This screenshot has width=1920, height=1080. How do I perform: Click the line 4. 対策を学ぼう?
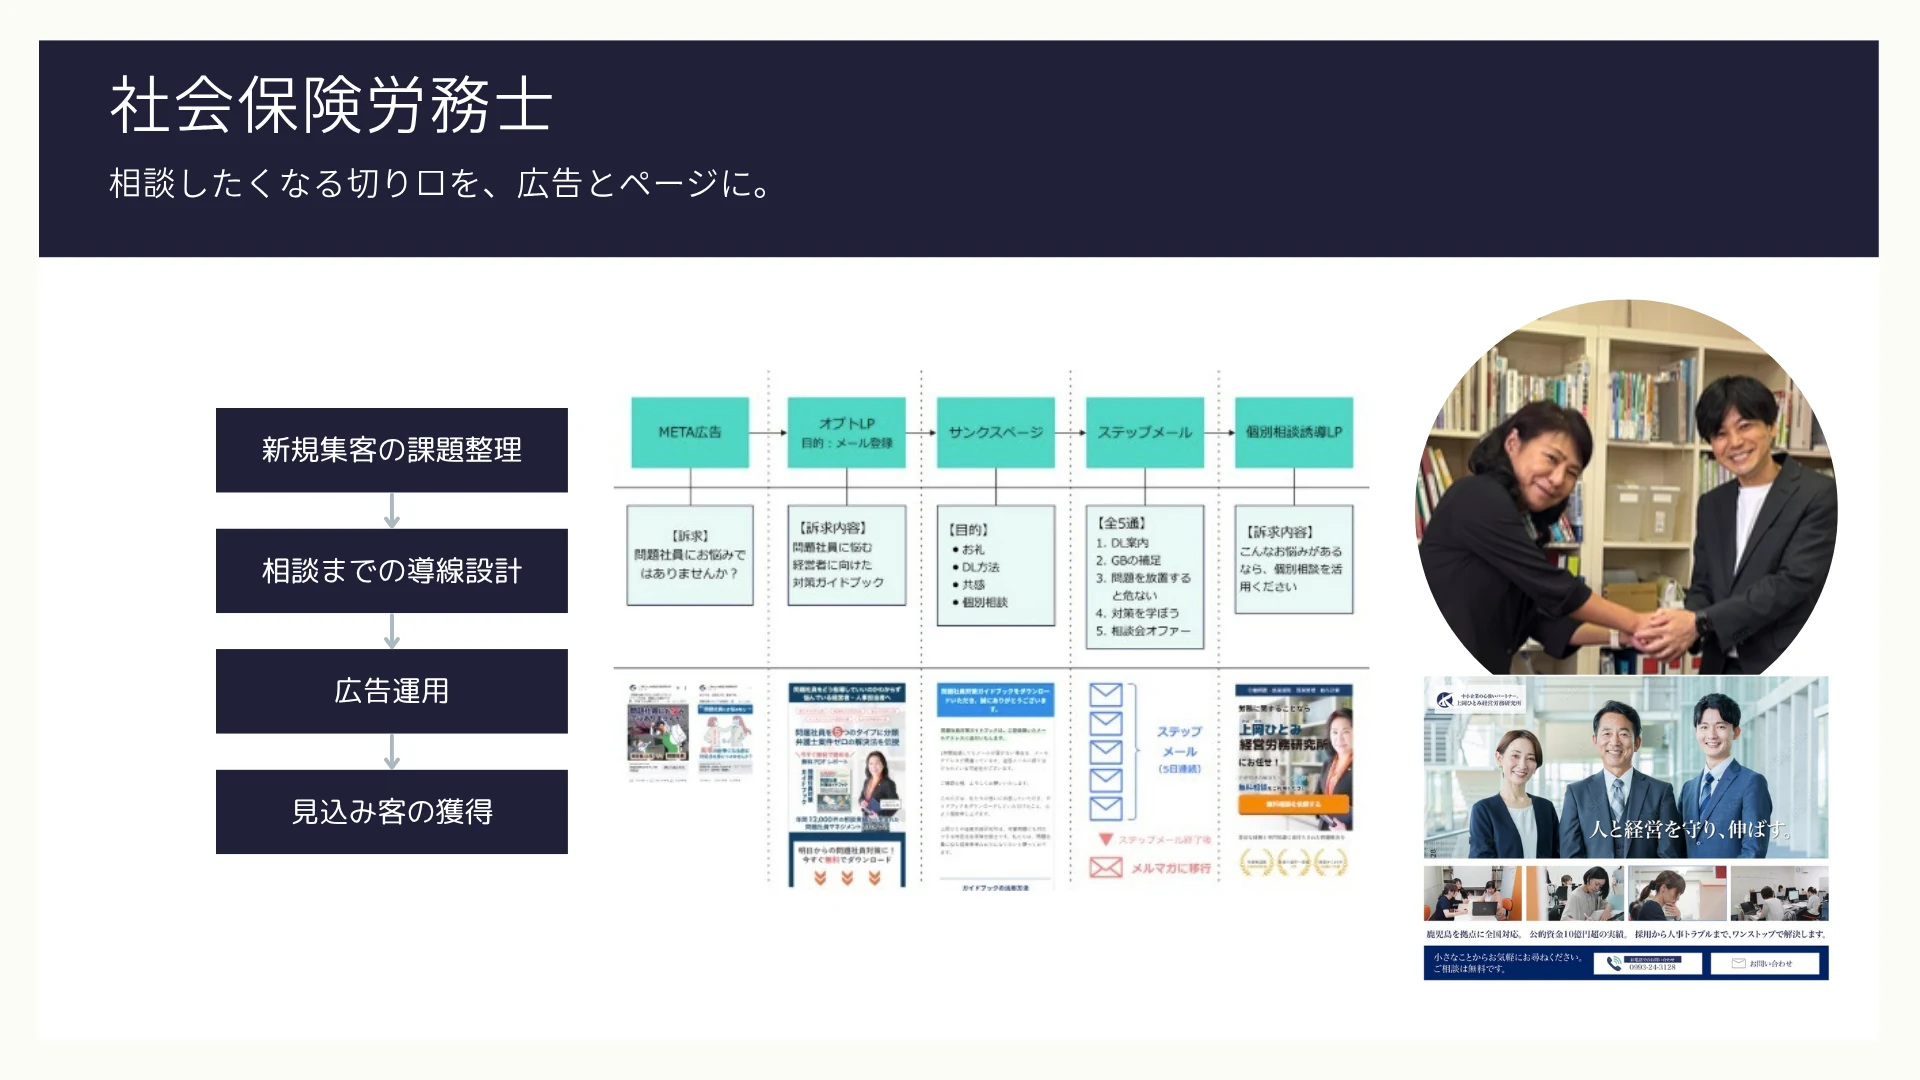pos(1136,613)
